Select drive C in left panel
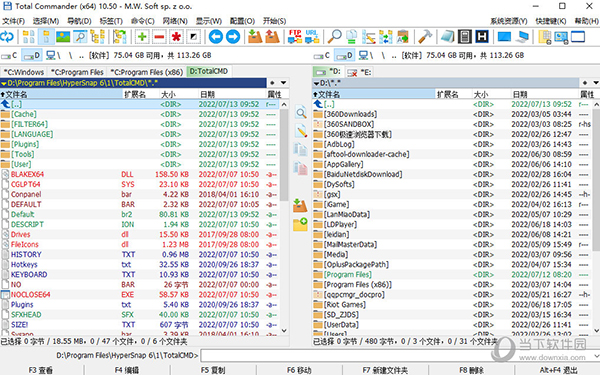The width and height of the screenshot is (600, 375). (9, 55)
